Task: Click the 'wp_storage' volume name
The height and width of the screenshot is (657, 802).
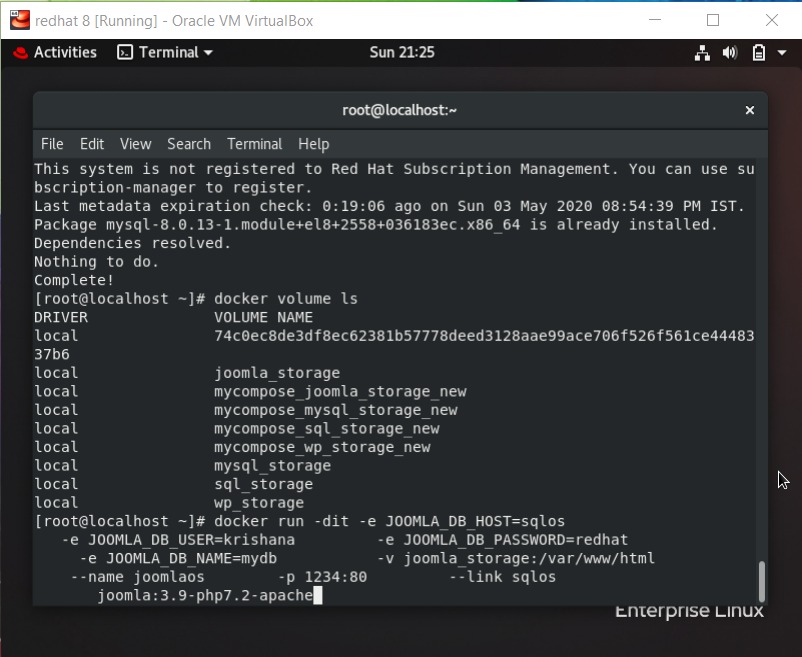Action: (259, 503)
